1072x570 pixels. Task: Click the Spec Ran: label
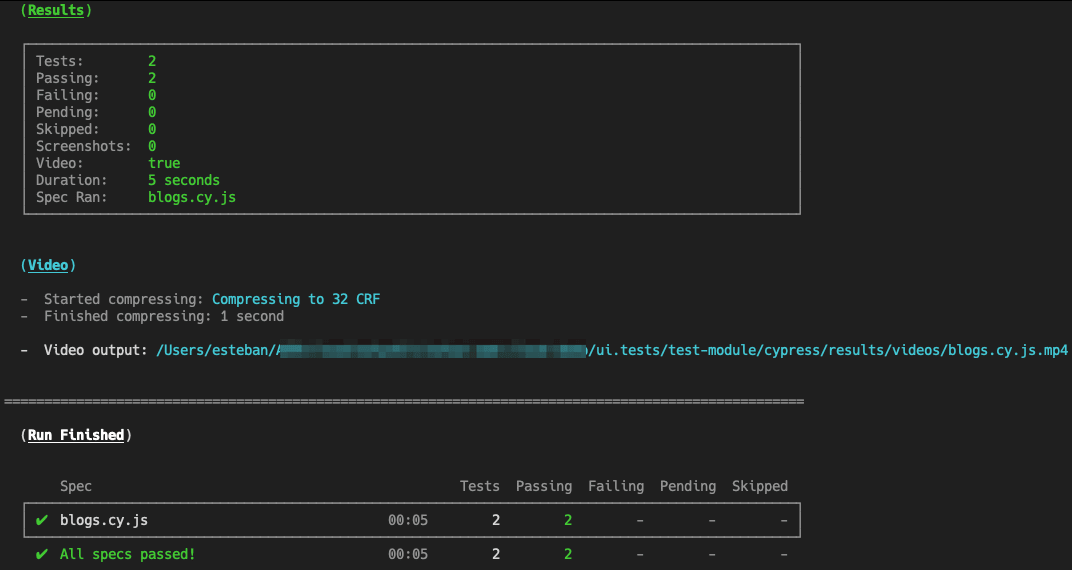pos(72,198)
